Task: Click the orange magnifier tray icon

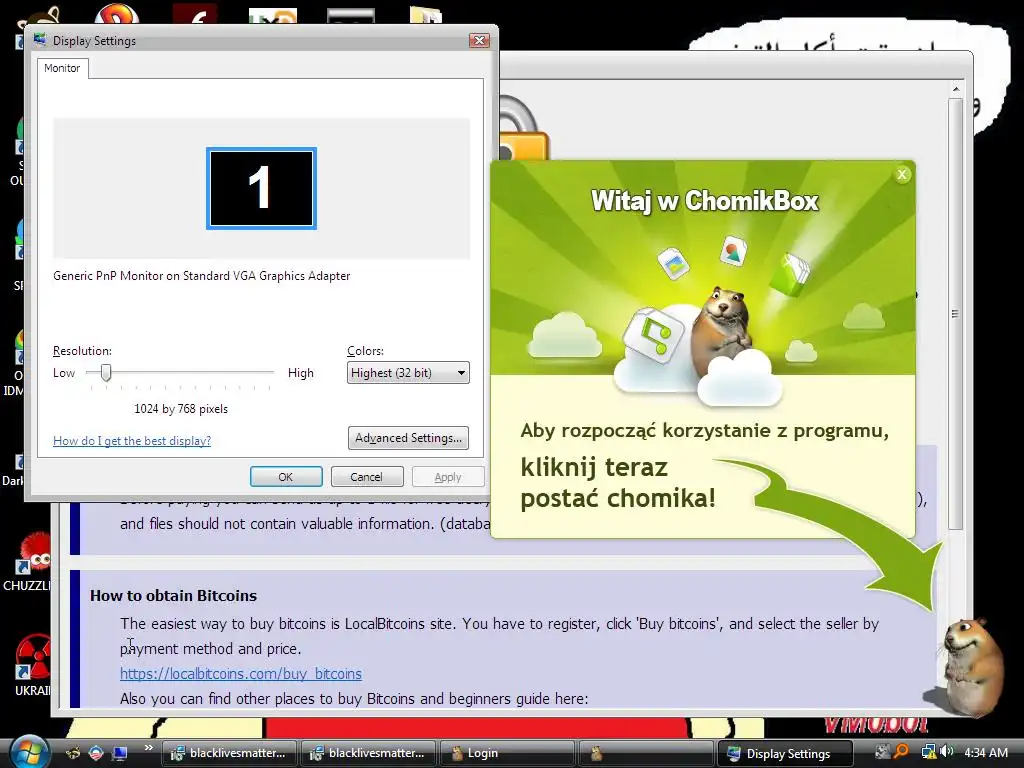Action: click(x=901, y=752)
